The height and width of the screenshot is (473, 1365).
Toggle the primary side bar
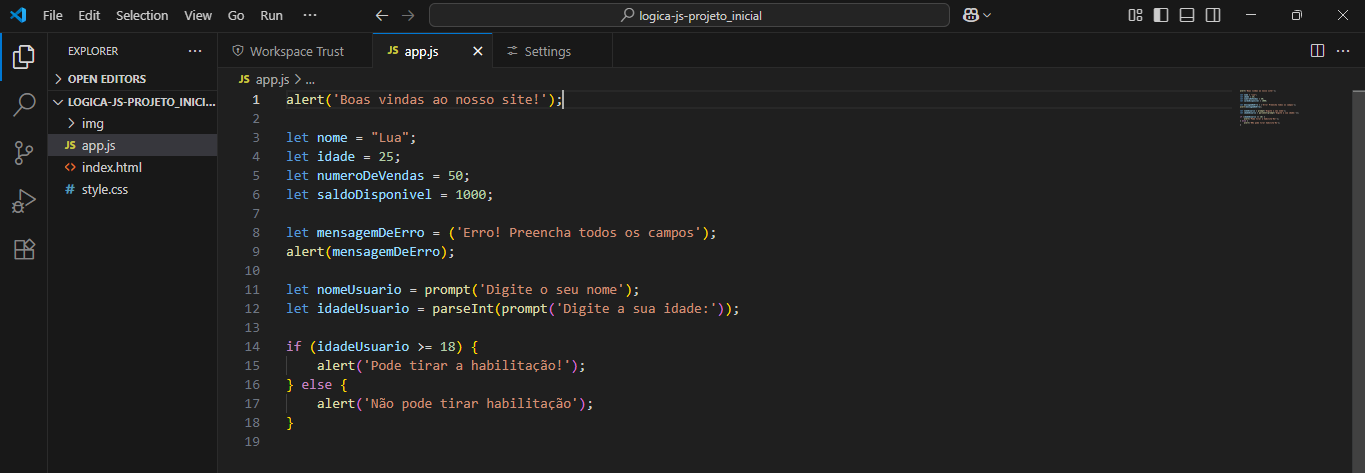click(x=1161, y=15)
